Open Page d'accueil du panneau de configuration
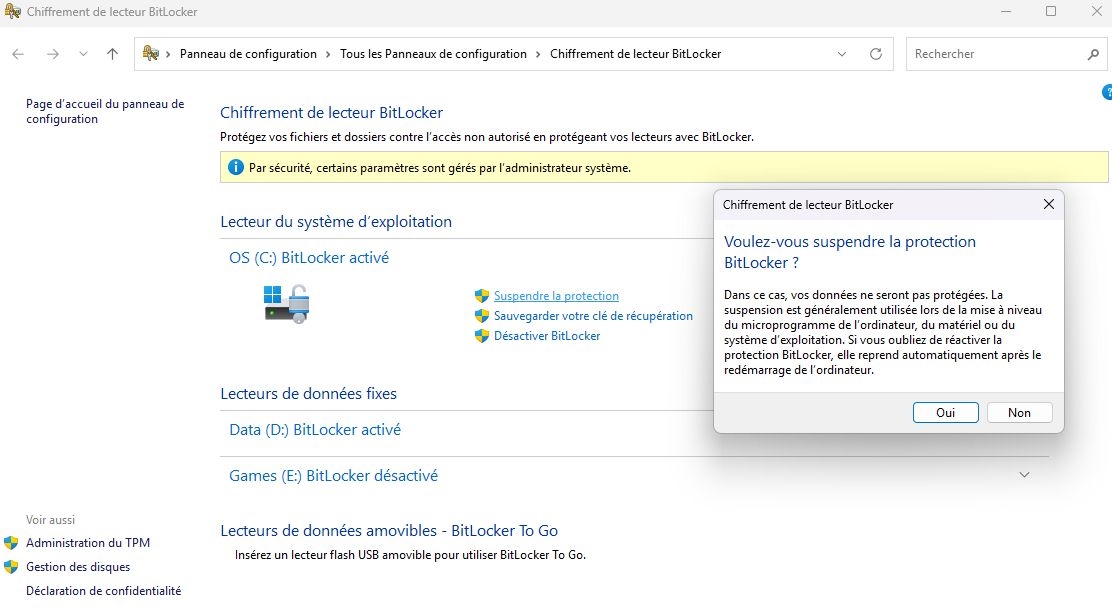This screenshot has width=1112, height=614. pos(105,111)
